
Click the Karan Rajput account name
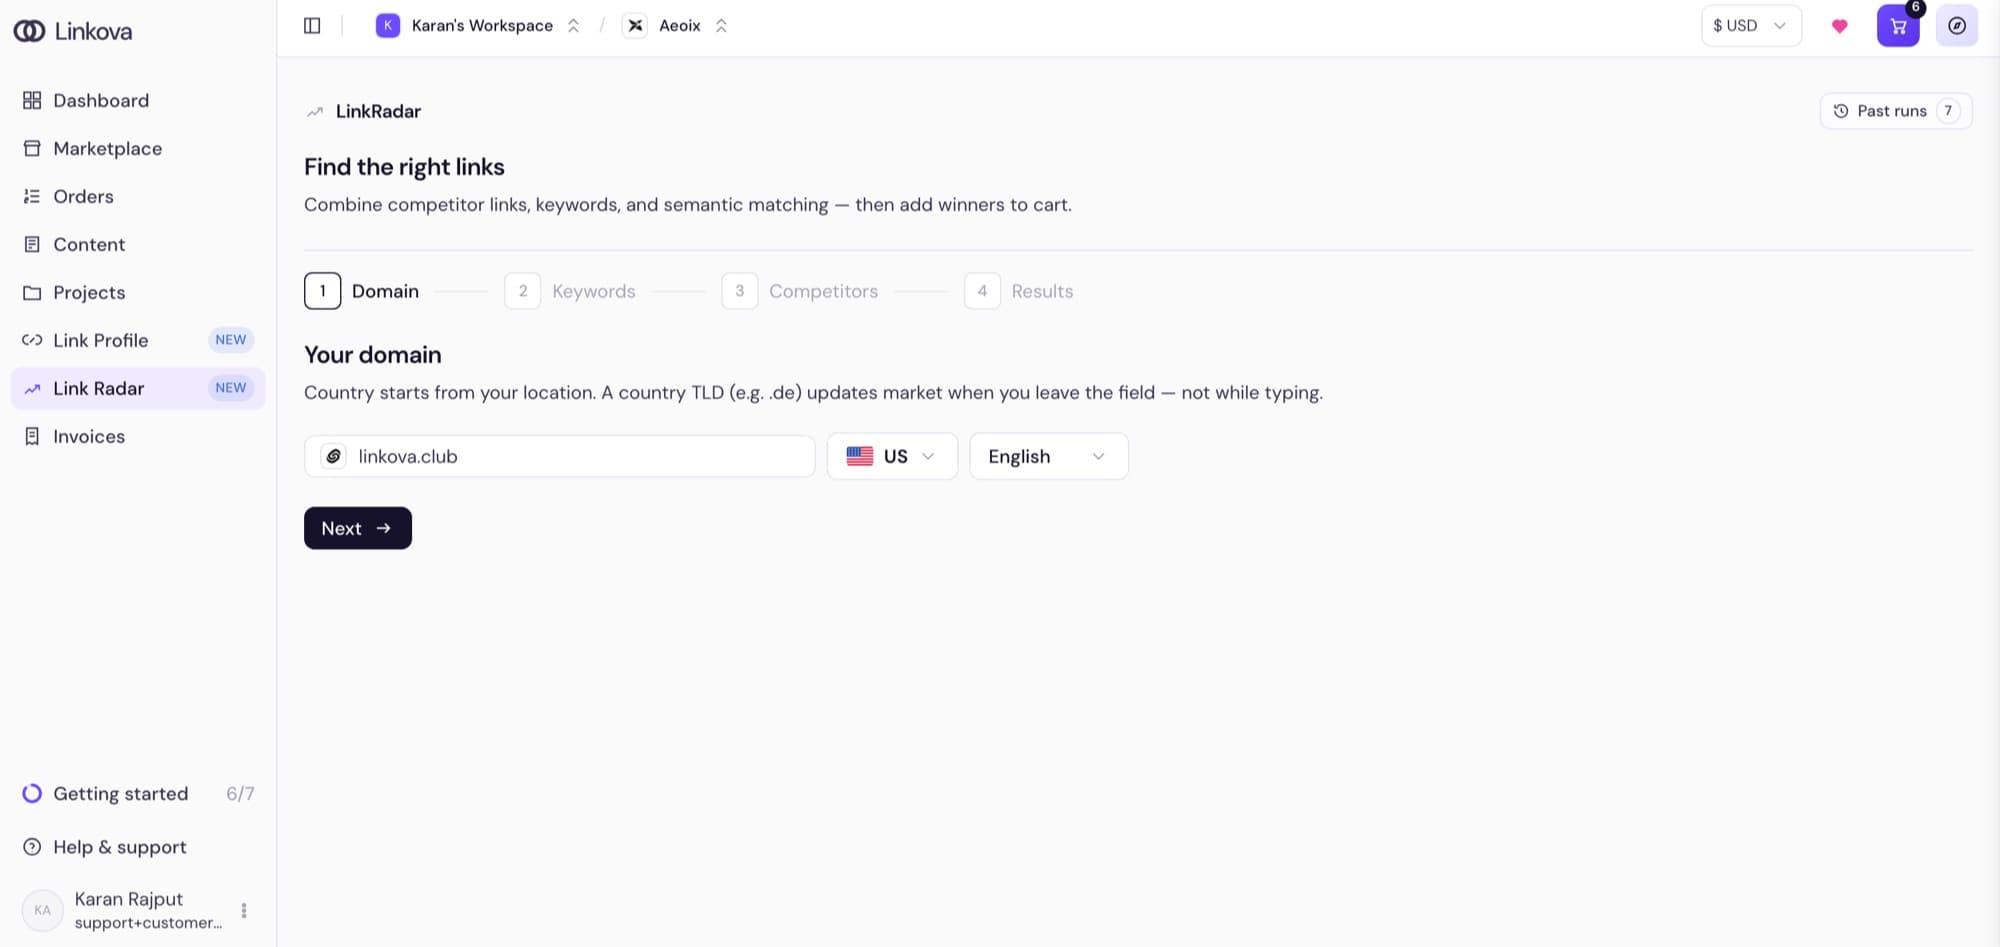point(129,899)
